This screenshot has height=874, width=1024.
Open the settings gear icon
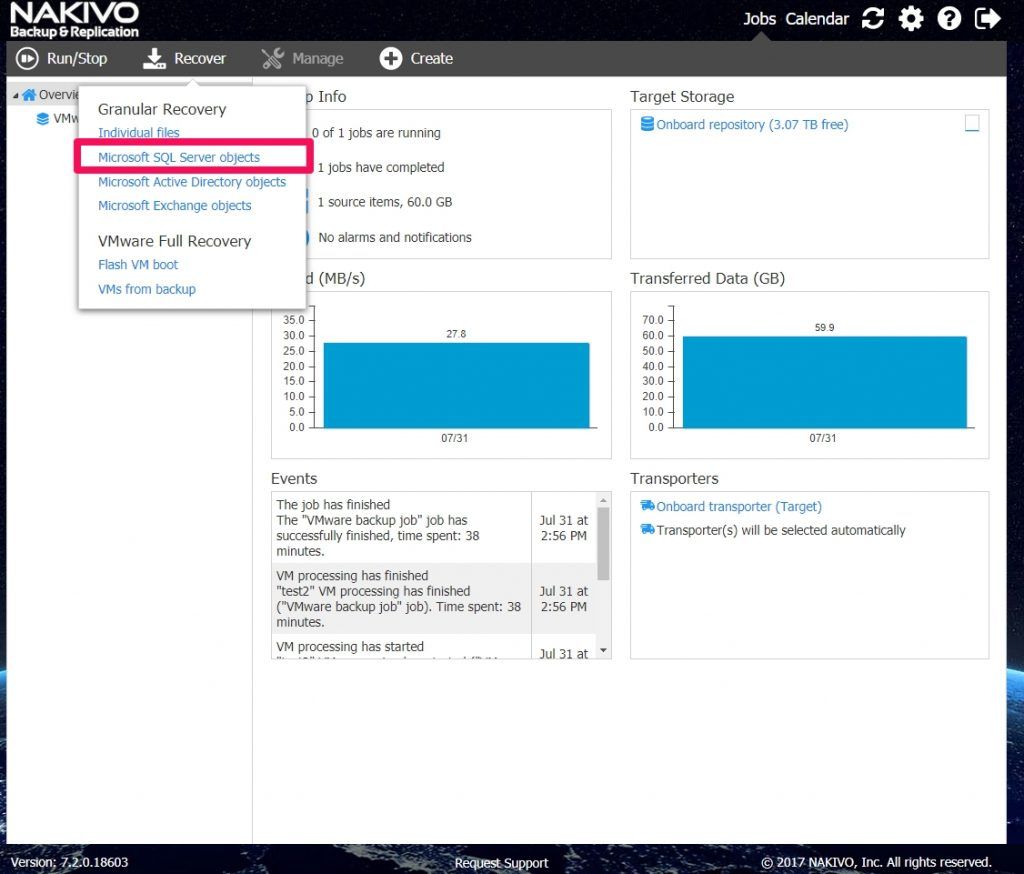tap(910, 18)
